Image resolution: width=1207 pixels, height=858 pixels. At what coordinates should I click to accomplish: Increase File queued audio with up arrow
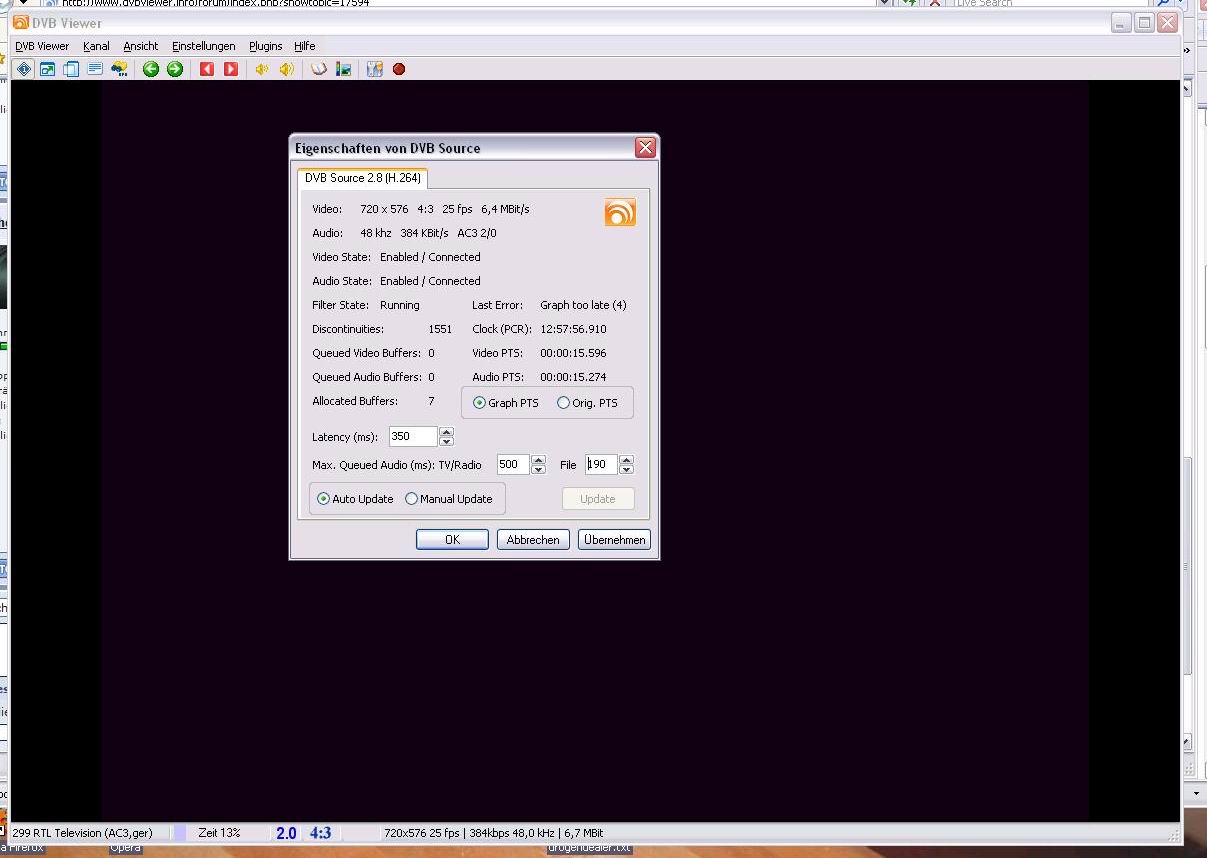pyautogui.click(x=627, y=460)
